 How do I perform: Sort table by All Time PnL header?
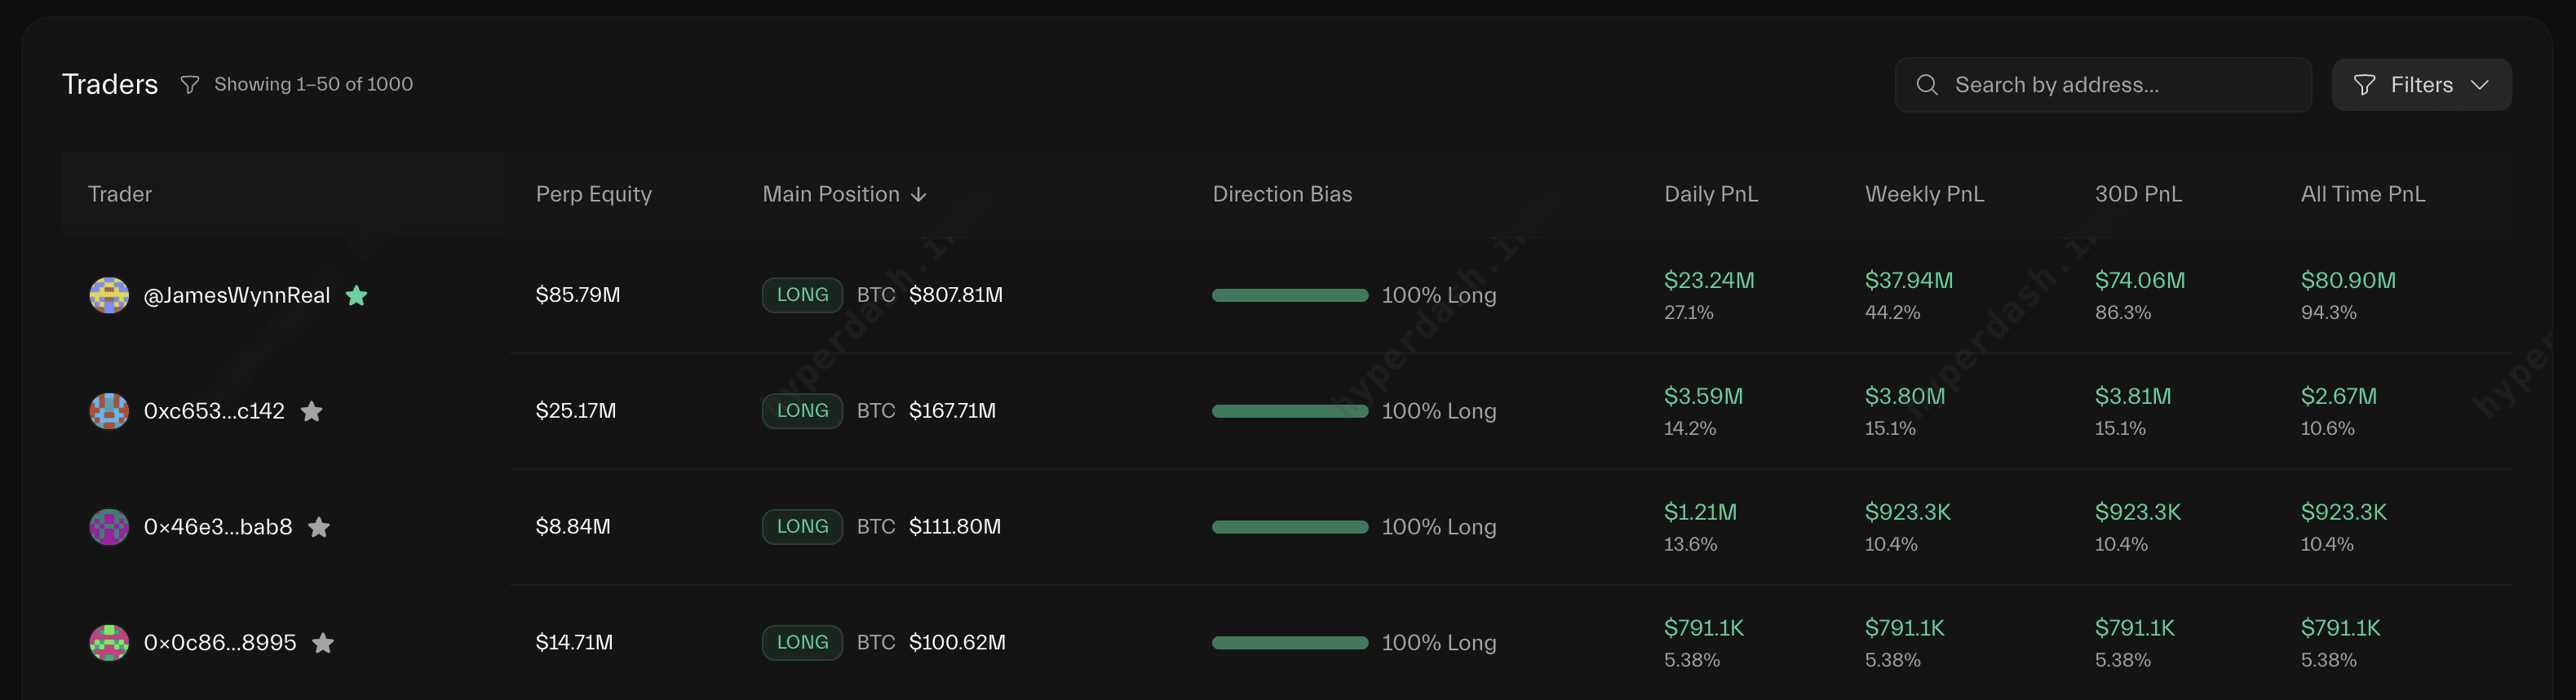coord(2363,194)
